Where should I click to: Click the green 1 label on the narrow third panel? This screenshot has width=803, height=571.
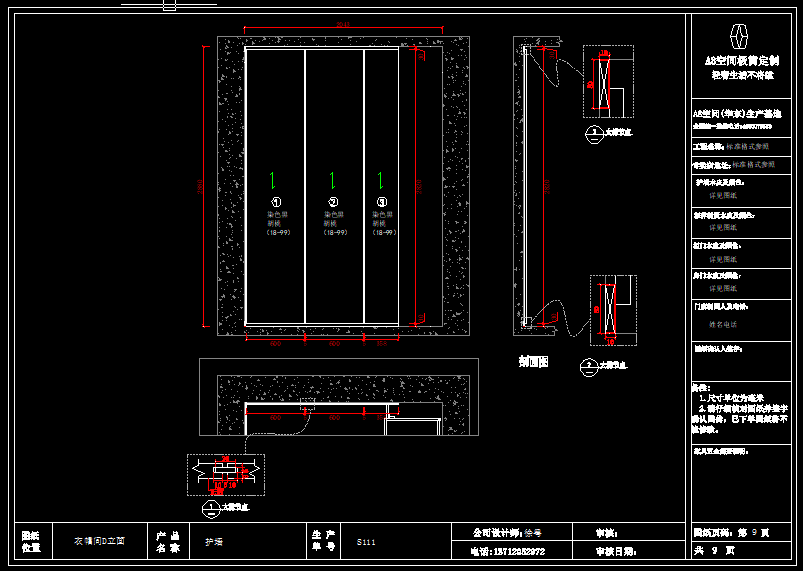(x=380, y=180)
